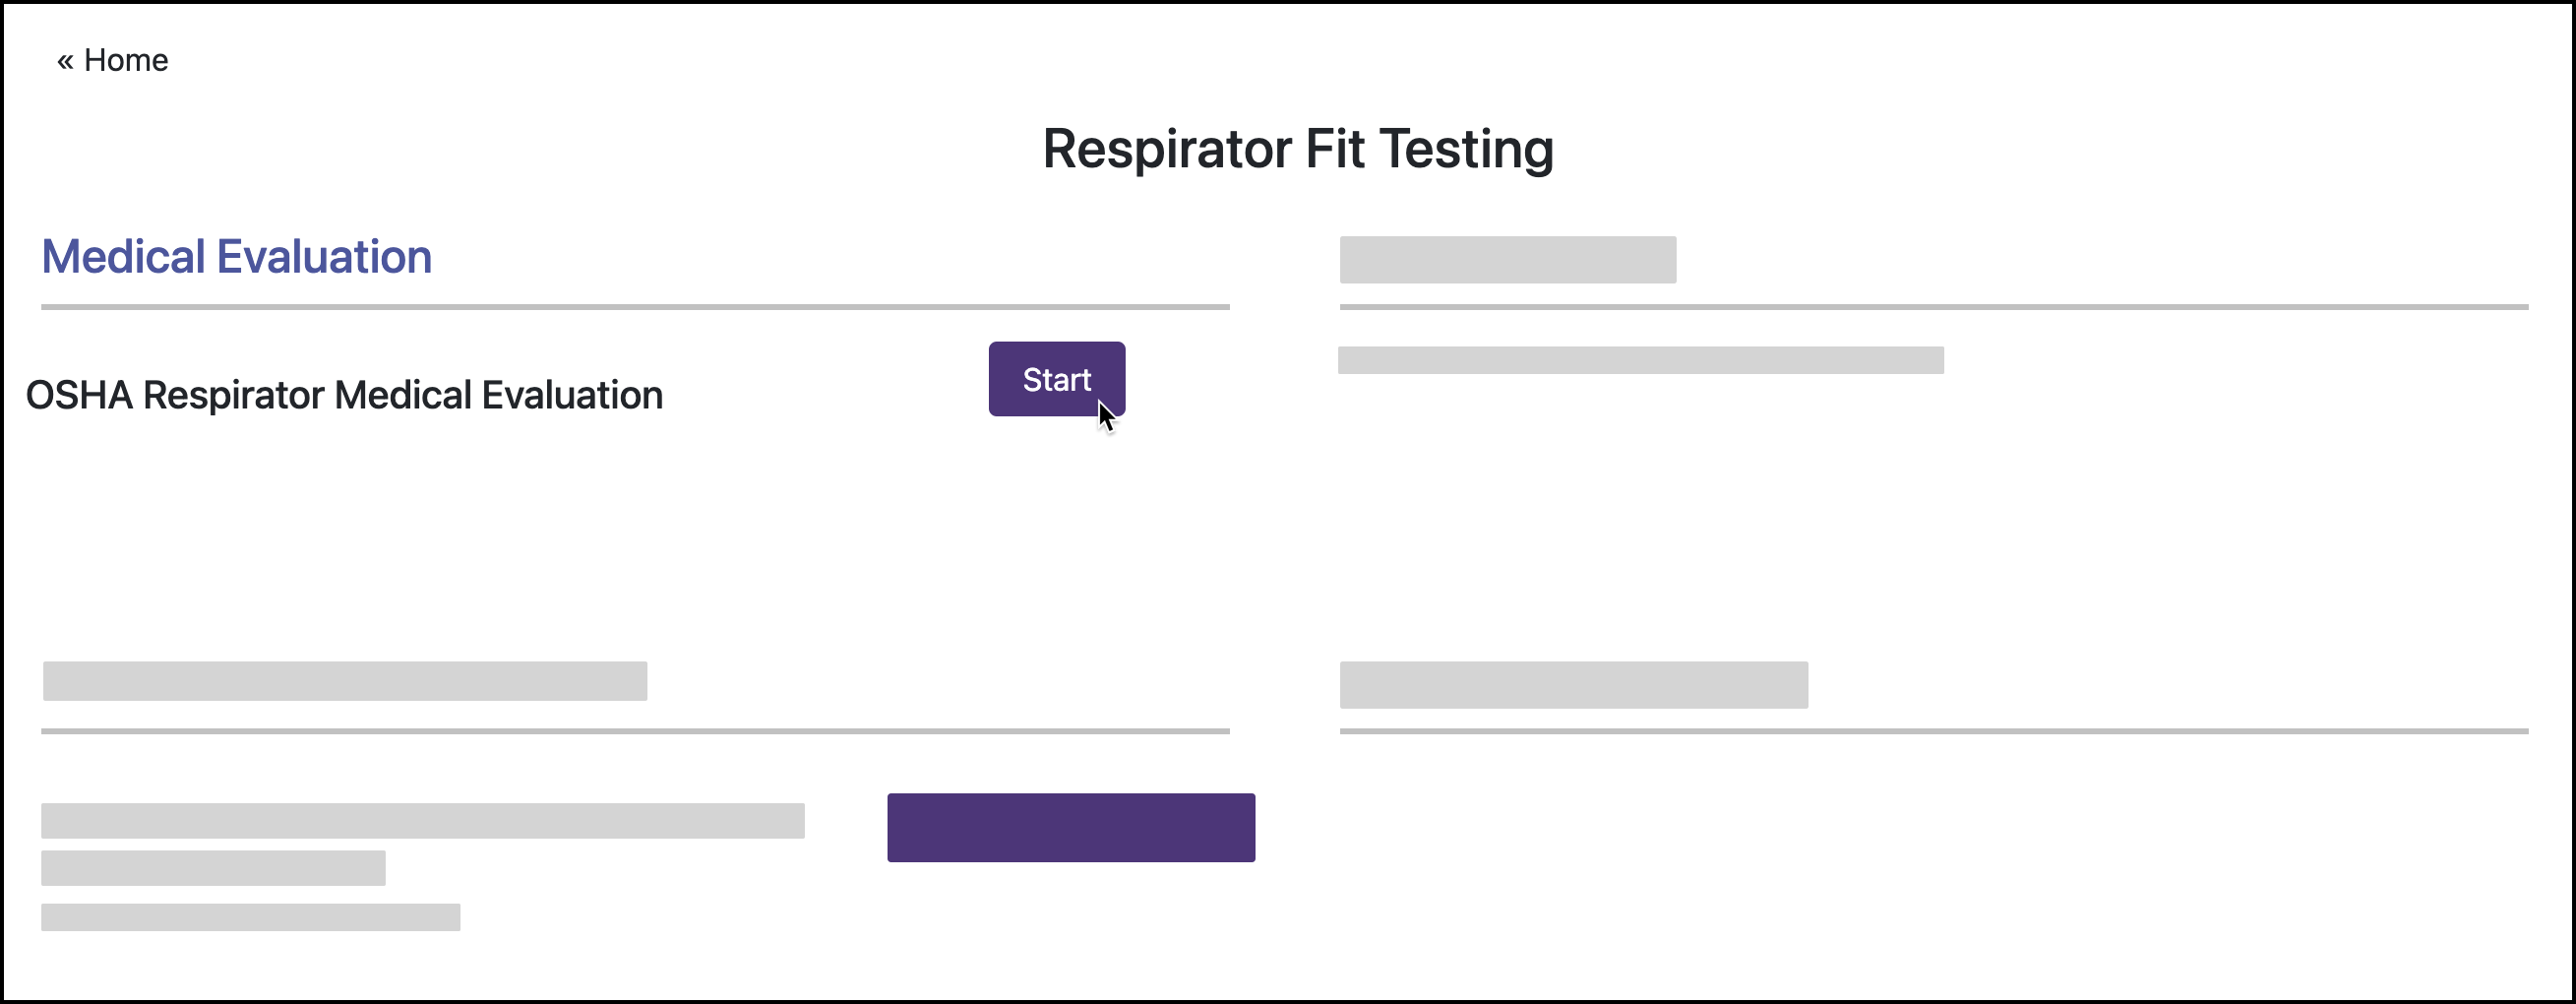The height and width of the screenshot is (1004, 2576).
Task: Click the Start button for OSHA Respirator Medical Evaluation
Action: pyautogui.click(x=1056, y=379)
